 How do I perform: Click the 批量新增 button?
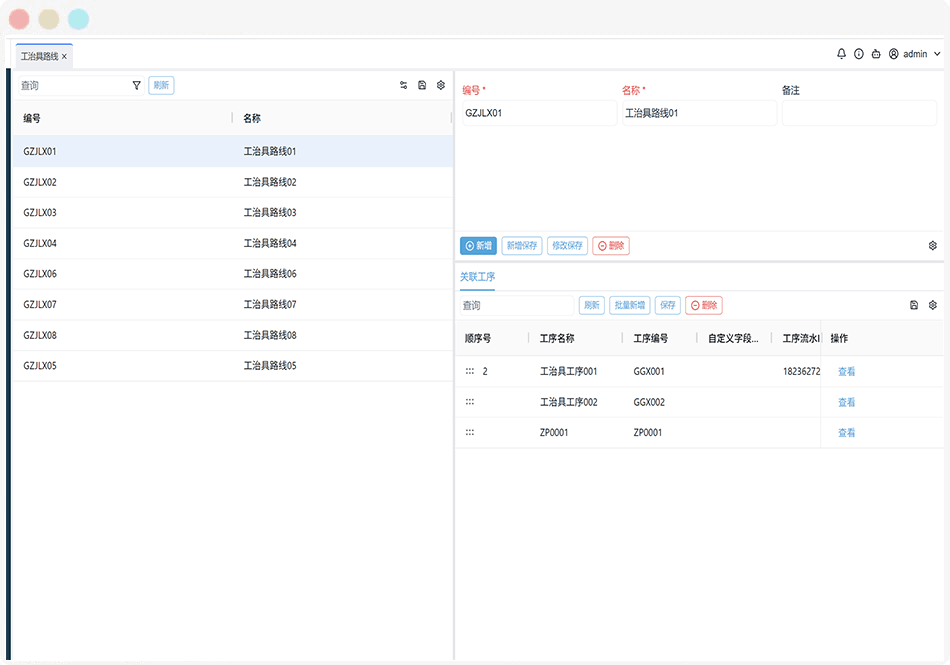pyautogui.click(x=629, y=305)
